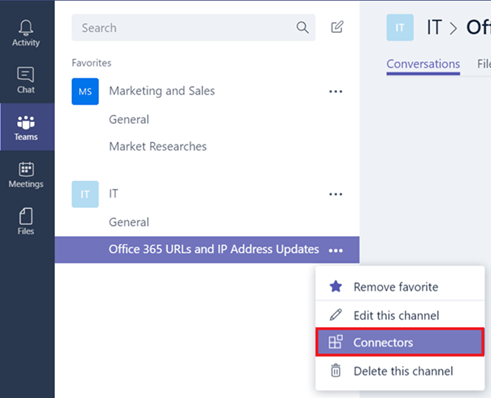Screen dimensions: 491x398
Task: Select Connectors in the context menu
Action: [400, 342]
